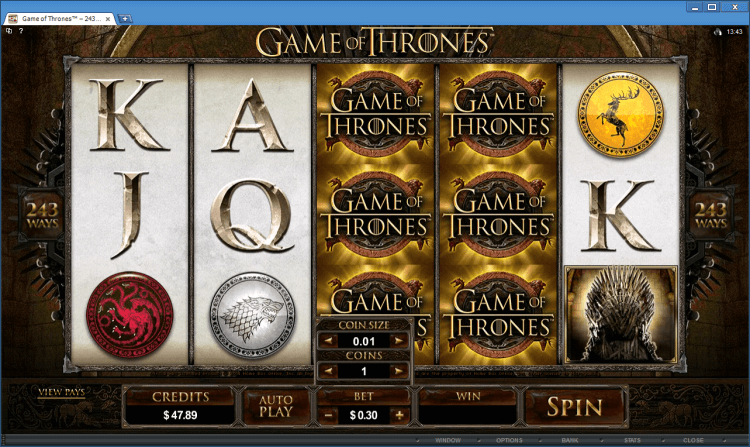Click the fullscreen icon at top left

(x=9, y=31)
